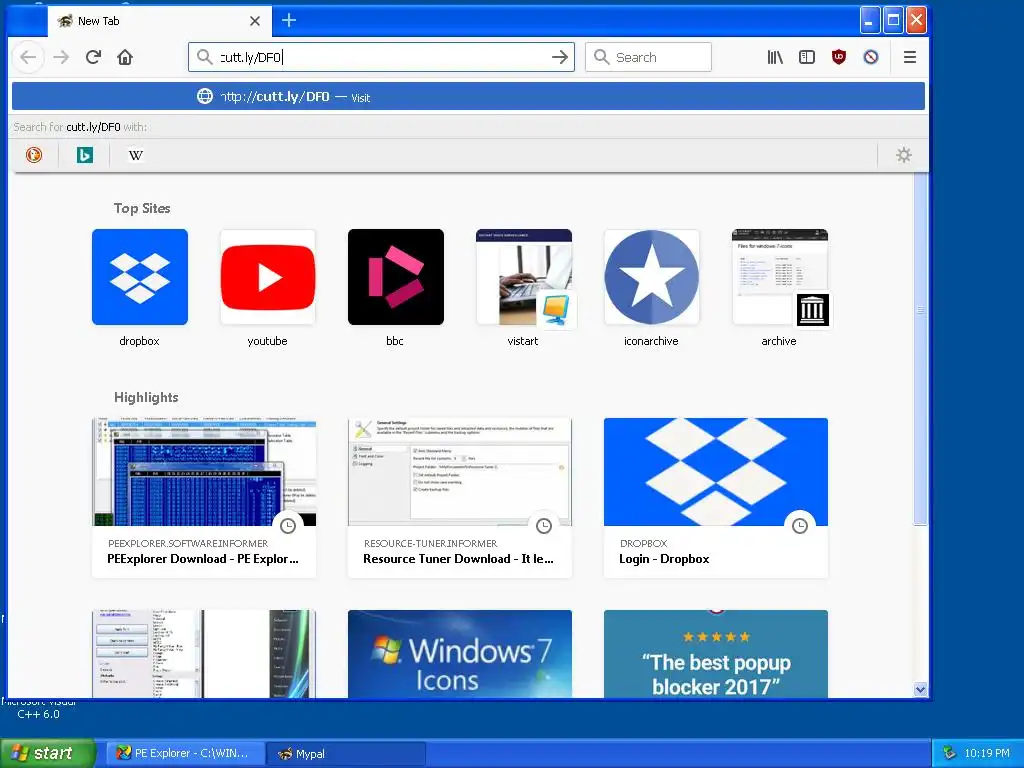Click the 10:19 PM taskbar clock
The width and height of the screenshot is (1024, 768).
[987, 753]
